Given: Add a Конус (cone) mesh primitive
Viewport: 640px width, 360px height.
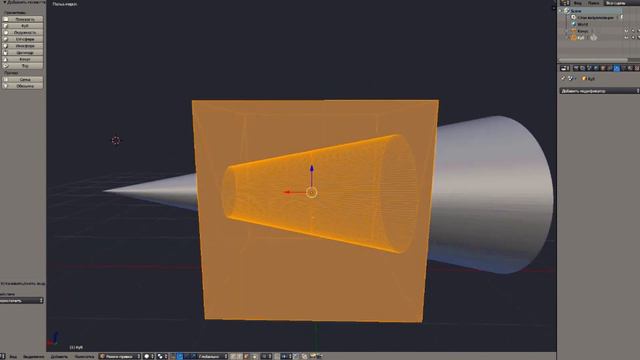Looking at the screenshot, I should [23, 59].
